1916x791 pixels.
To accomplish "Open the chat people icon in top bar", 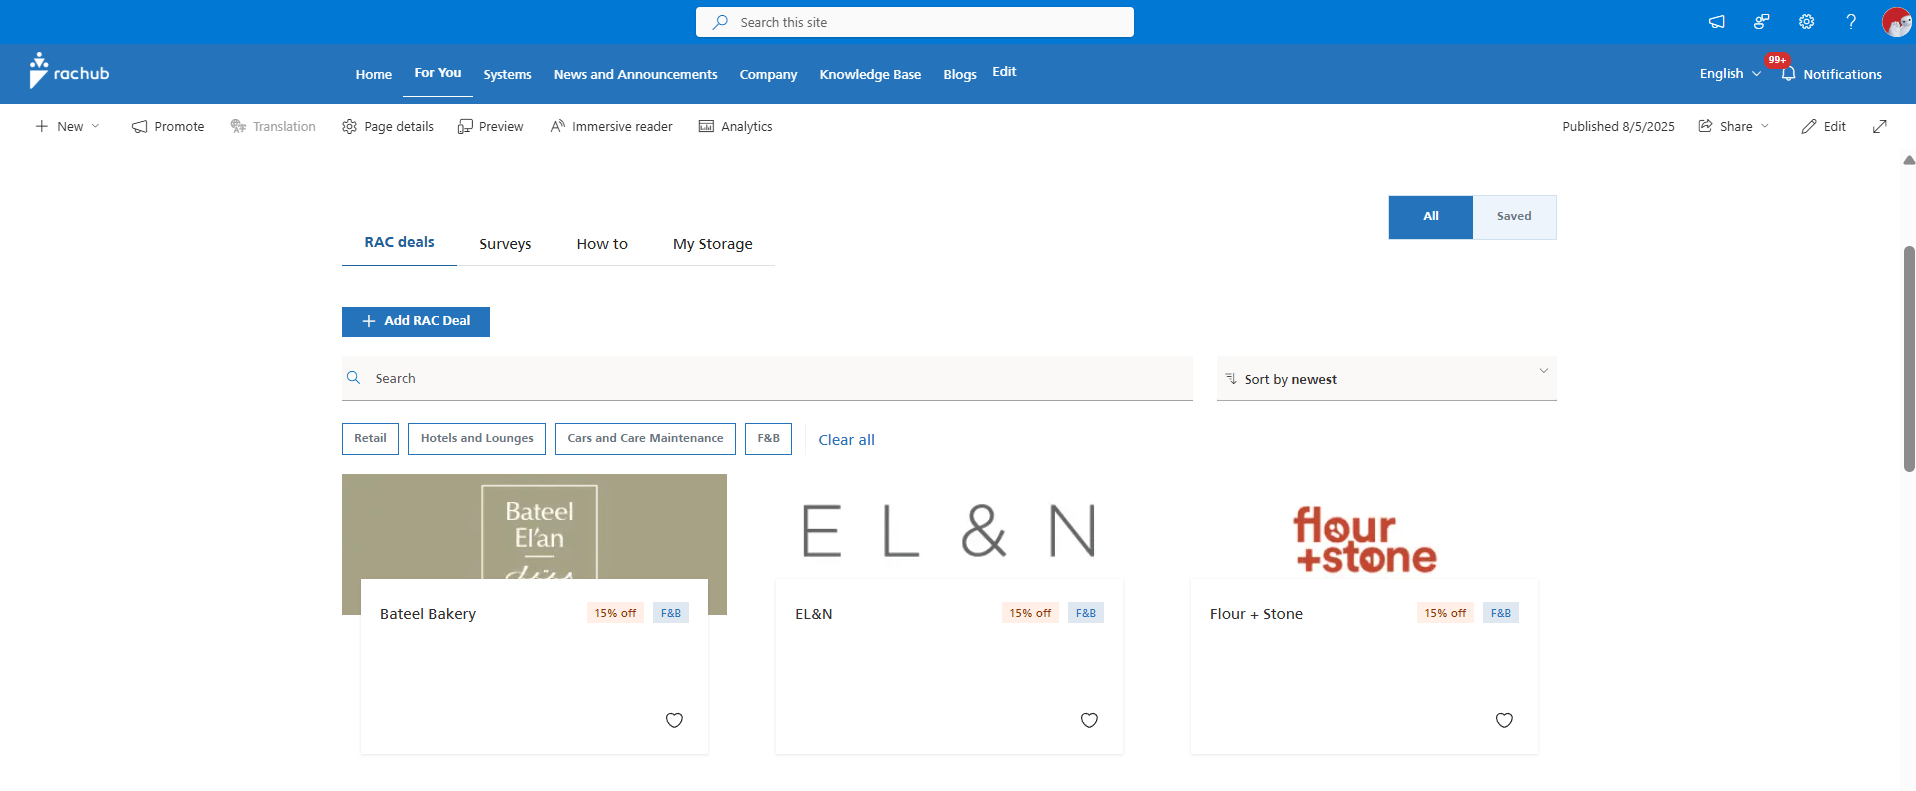I will [x=1762, y=21].
